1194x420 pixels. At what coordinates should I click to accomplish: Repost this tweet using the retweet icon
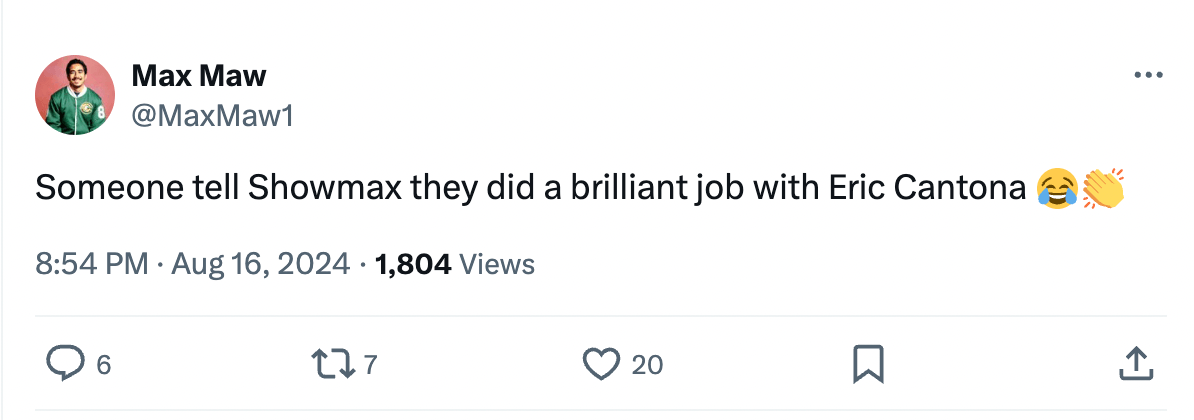tap(331, 364)
